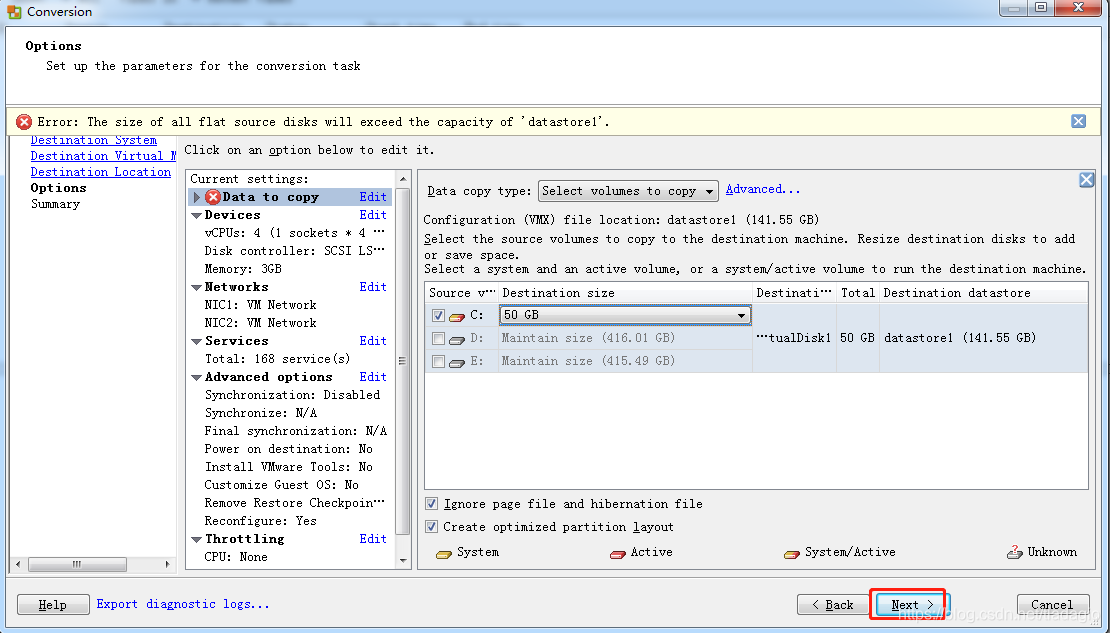Click the System/Active legend drive icon
Screen dimensions: 1110x633
click(792, 554)
